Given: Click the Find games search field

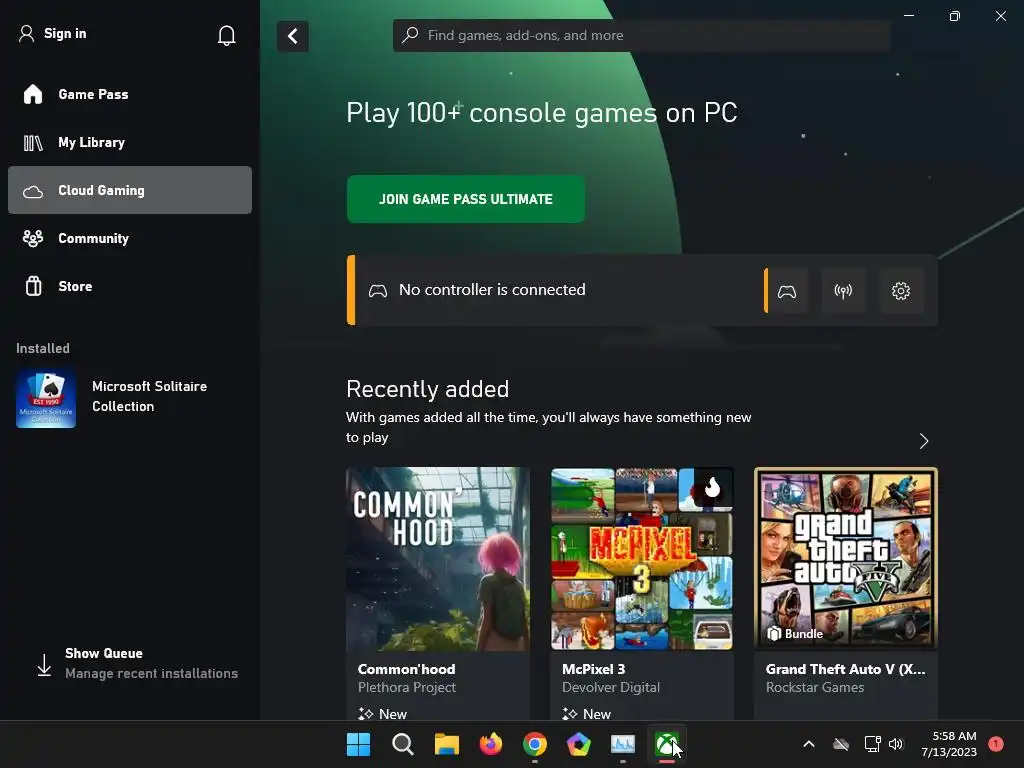Looking at the screenshot, I should 641,35.
